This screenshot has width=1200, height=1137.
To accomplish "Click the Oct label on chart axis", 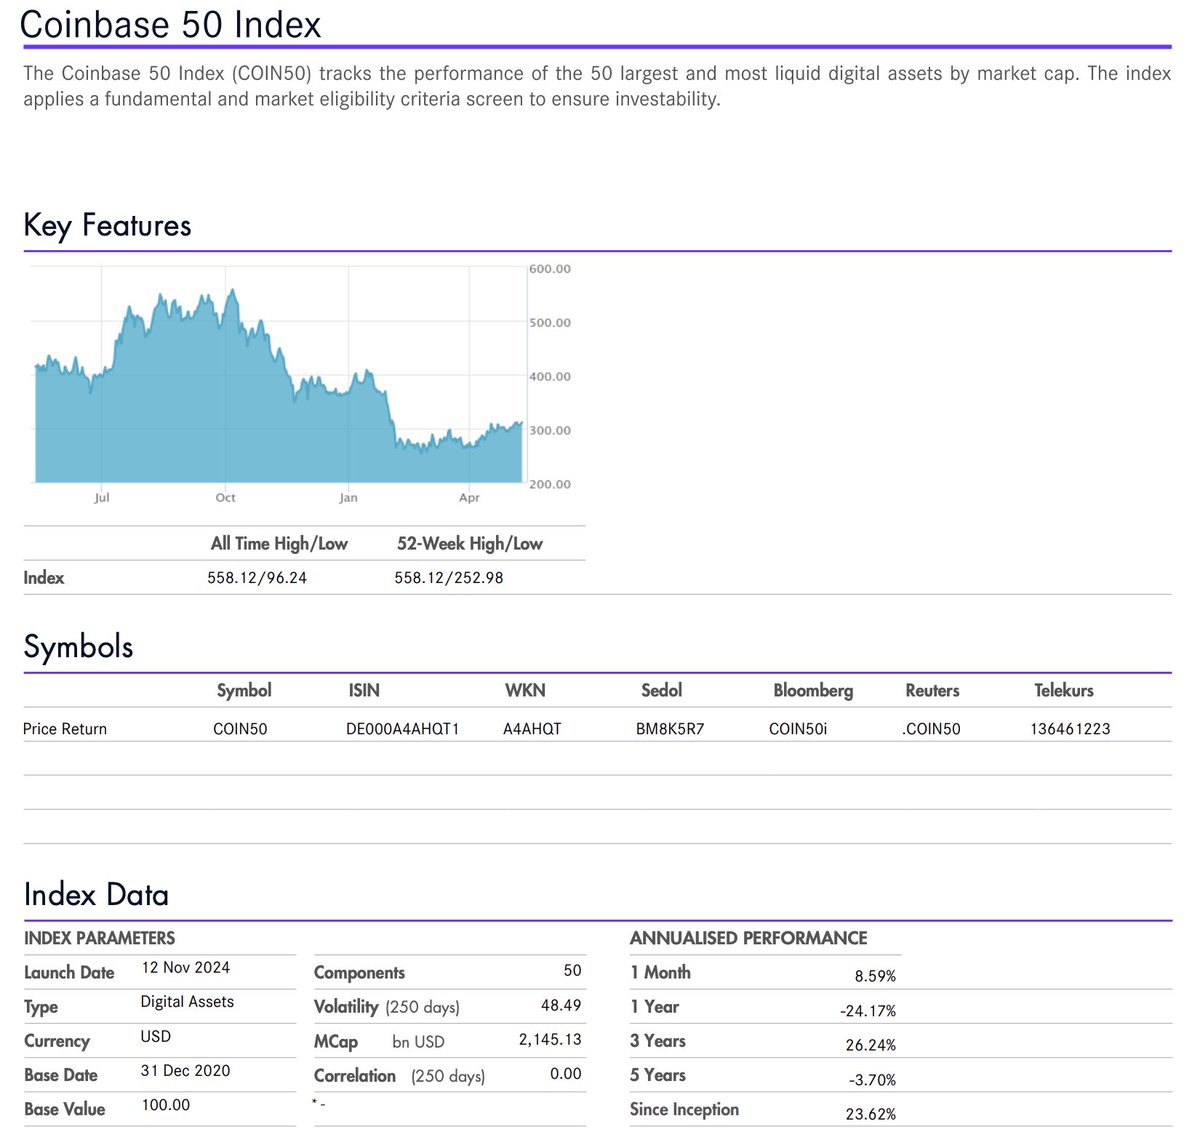I will tap(226, 498).
